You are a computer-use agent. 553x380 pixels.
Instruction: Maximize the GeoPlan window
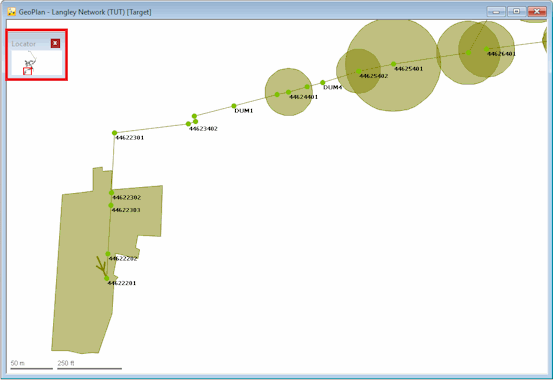point(516,12)
